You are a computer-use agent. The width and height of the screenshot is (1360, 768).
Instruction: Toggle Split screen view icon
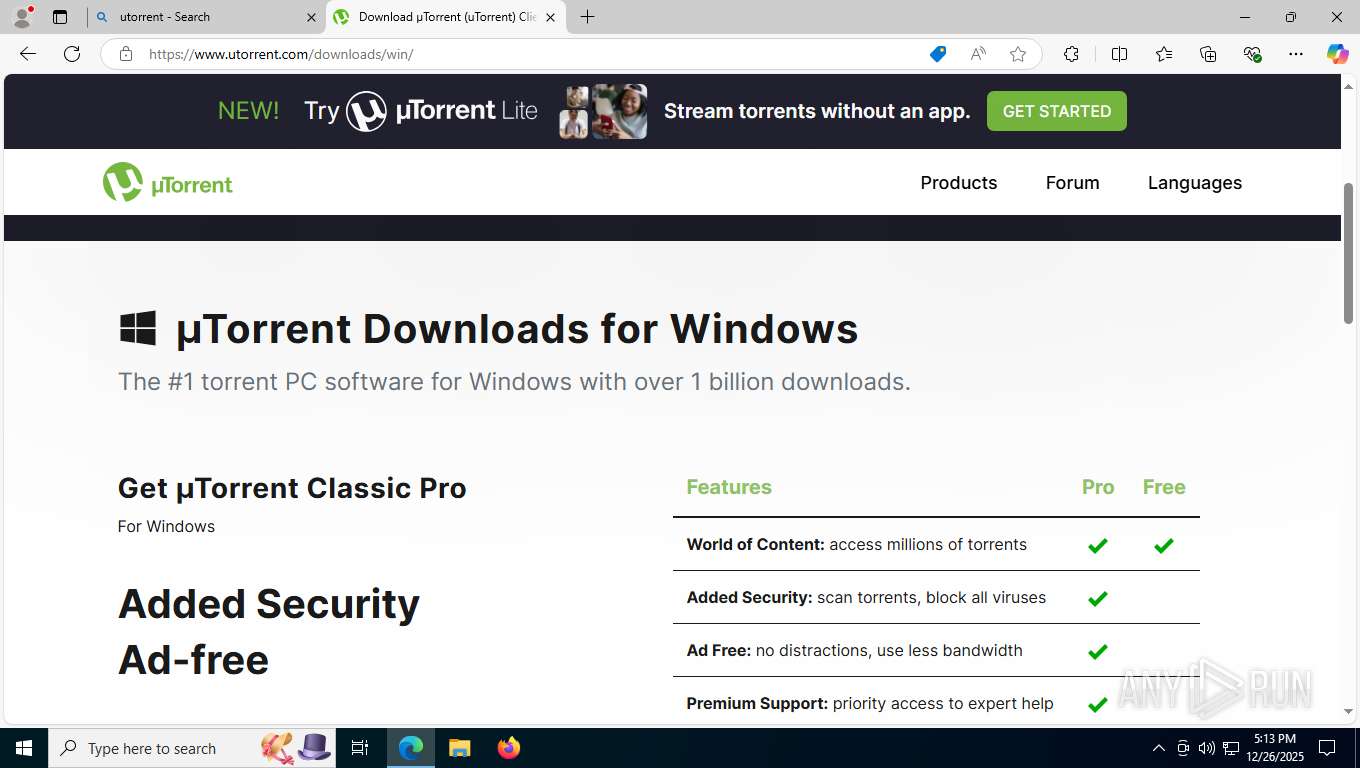click(x=1119, y=54)
